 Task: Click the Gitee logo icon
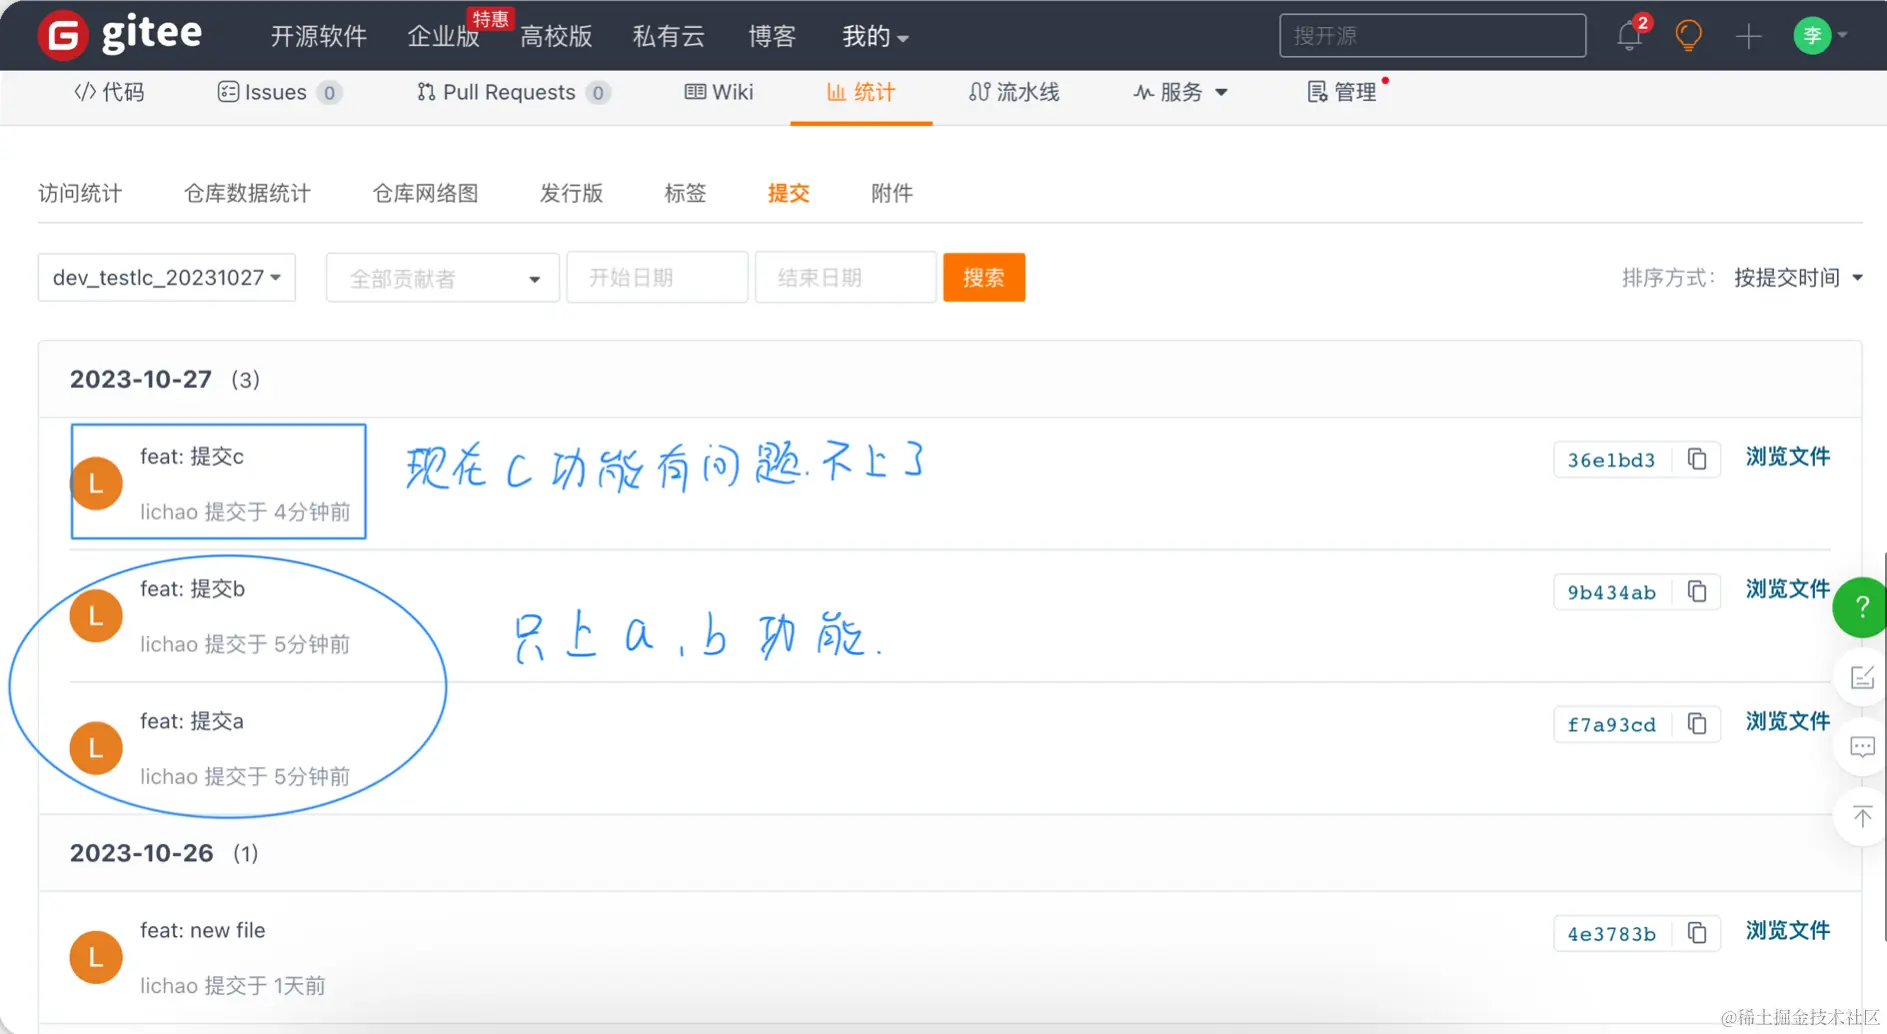(62, 36)
